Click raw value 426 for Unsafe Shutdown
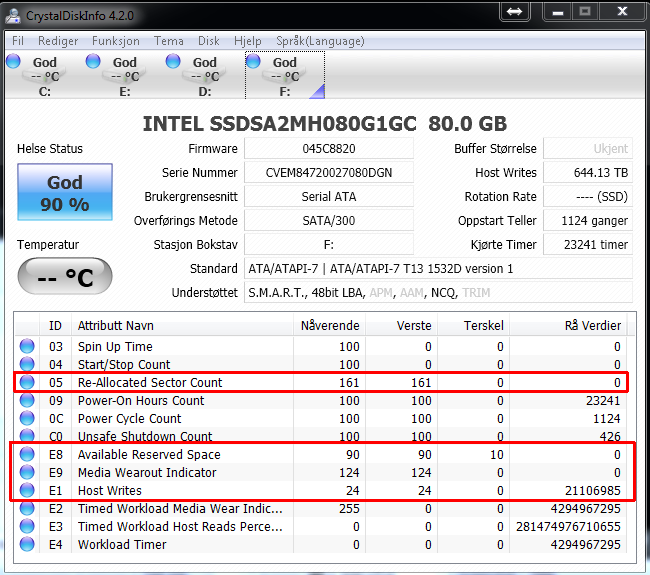650x575 pixels. coord(610,437)
